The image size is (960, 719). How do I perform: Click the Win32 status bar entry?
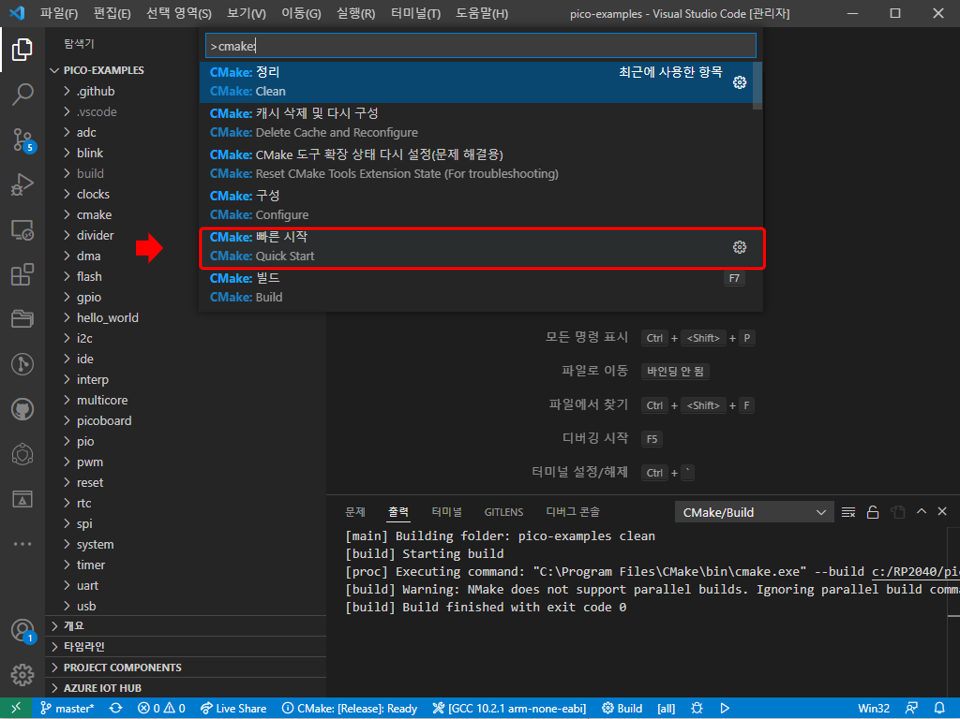pyautogui.click(x=874, y=708)
